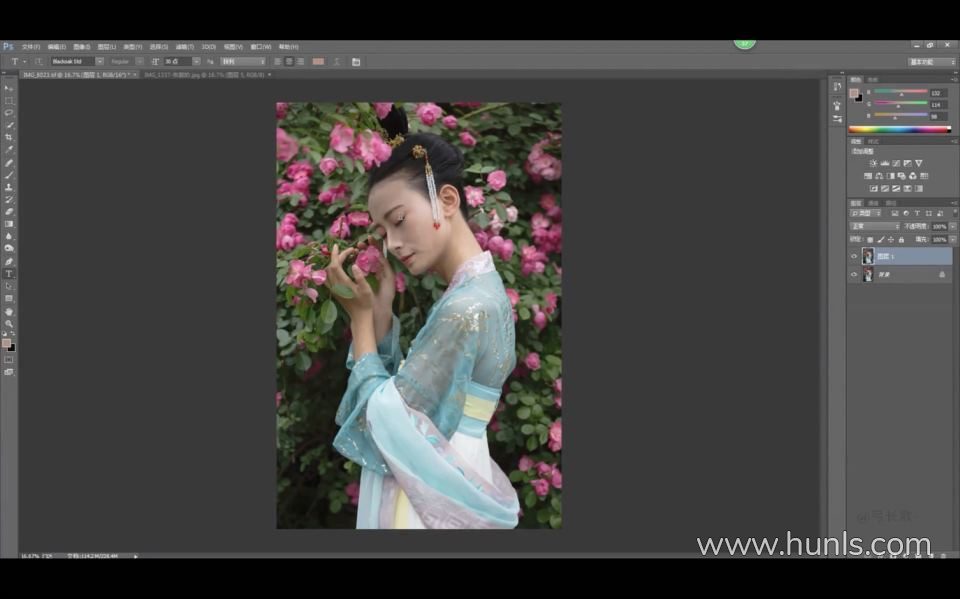The image size is (960, 599).
Task: Open the Layer menu
Action: tap(107, 47)
